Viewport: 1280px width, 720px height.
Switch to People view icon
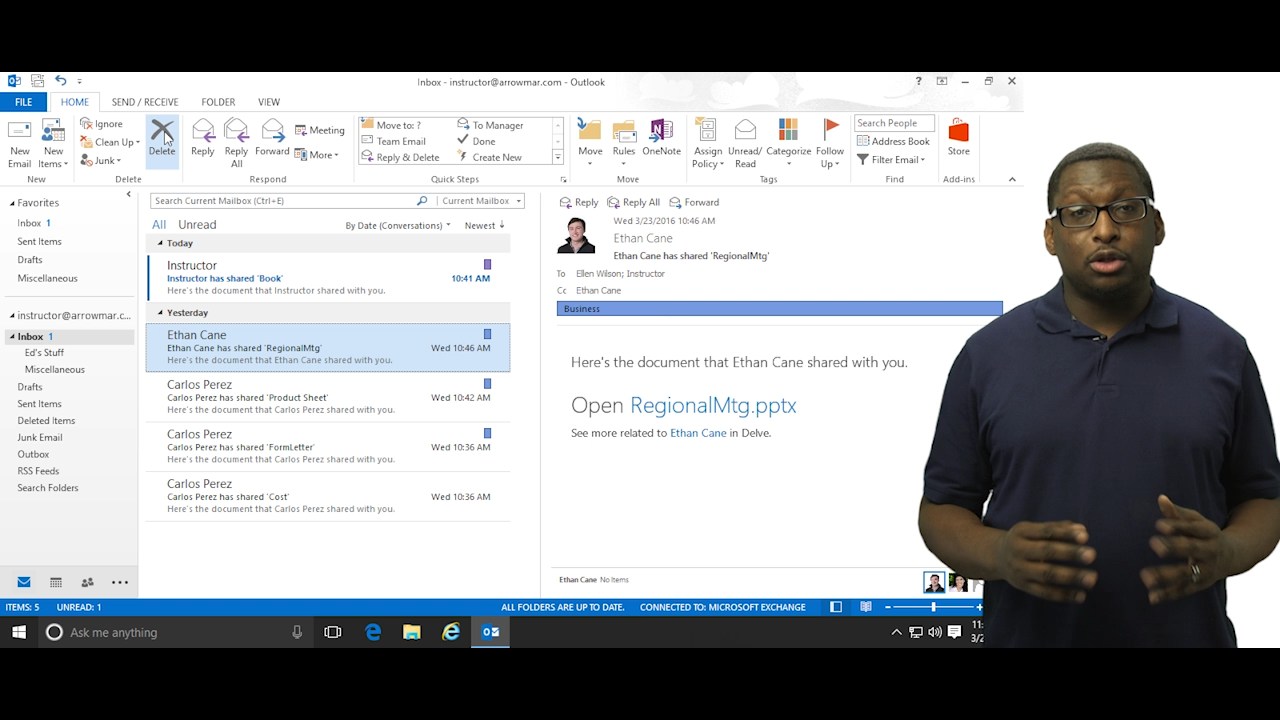(x=87, y=582)
